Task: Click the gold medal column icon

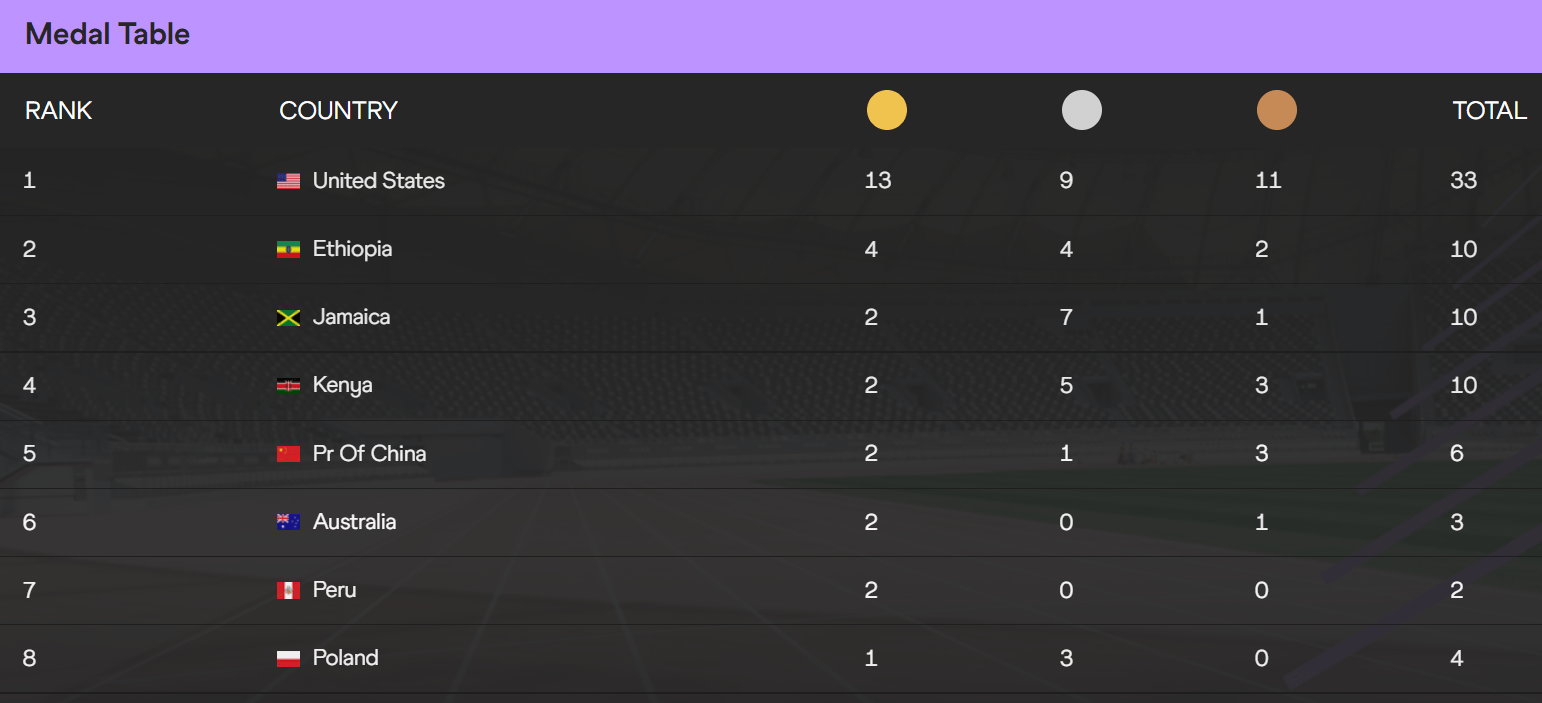Action: click(887, 110)
